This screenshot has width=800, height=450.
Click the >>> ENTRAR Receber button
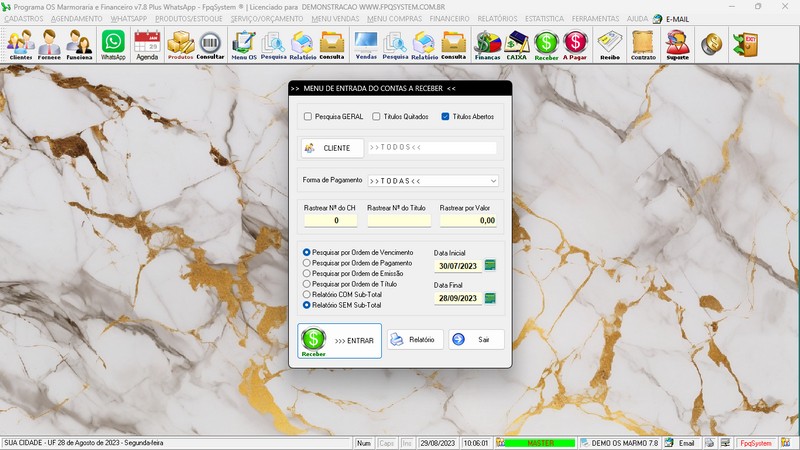(339, 340)
